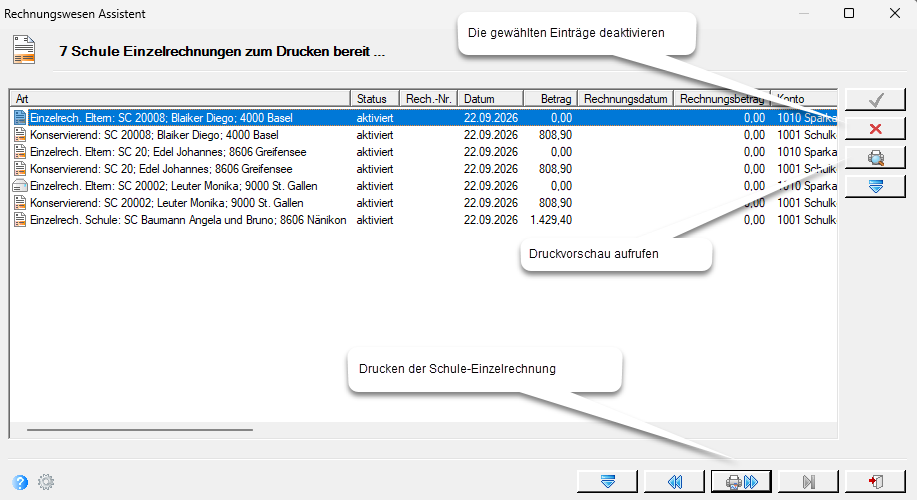Print the Schule-Einzelrechnung with the printer-forward button
The height and width of the screenshot is (500, 917).
tap(741, 482)
